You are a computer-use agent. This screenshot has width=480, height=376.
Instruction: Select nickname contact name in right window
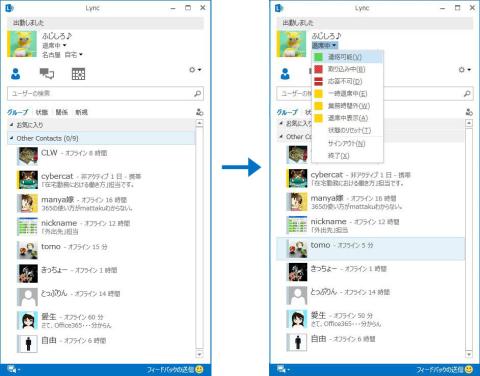point(328,221)
